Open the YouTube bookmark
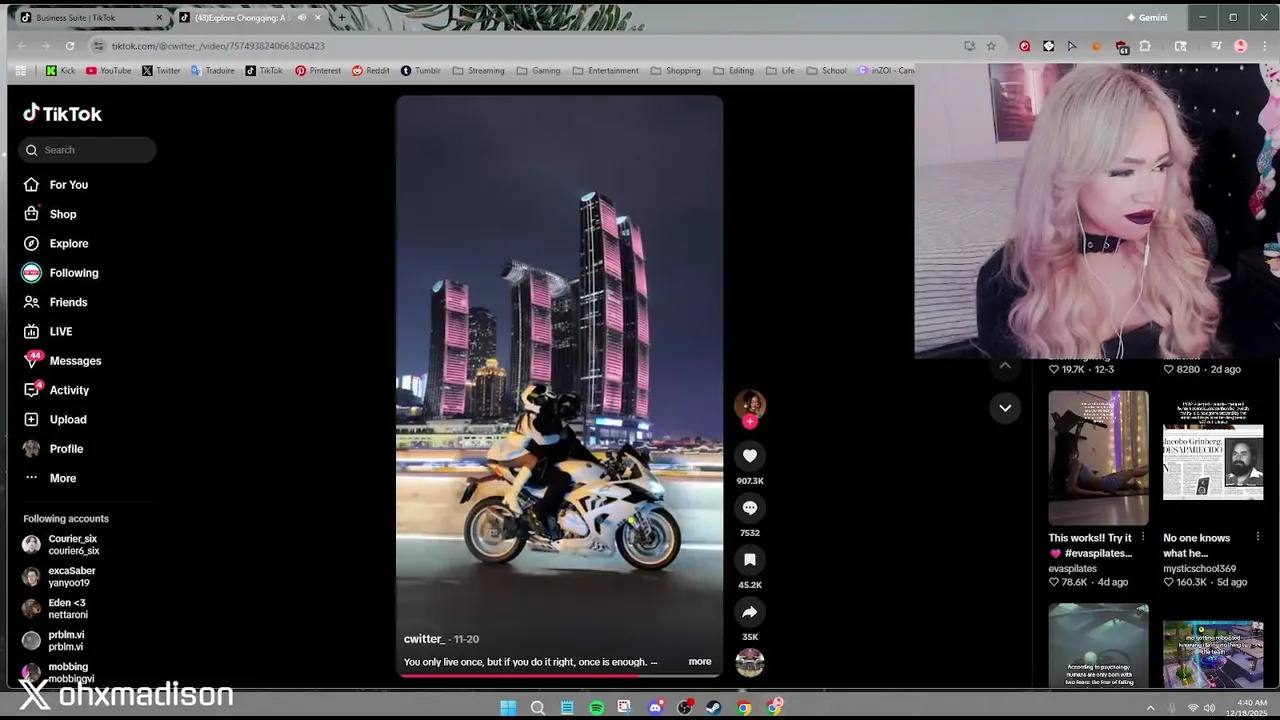1280x720 pixels. pyautogui.click(x=108, y=71)
